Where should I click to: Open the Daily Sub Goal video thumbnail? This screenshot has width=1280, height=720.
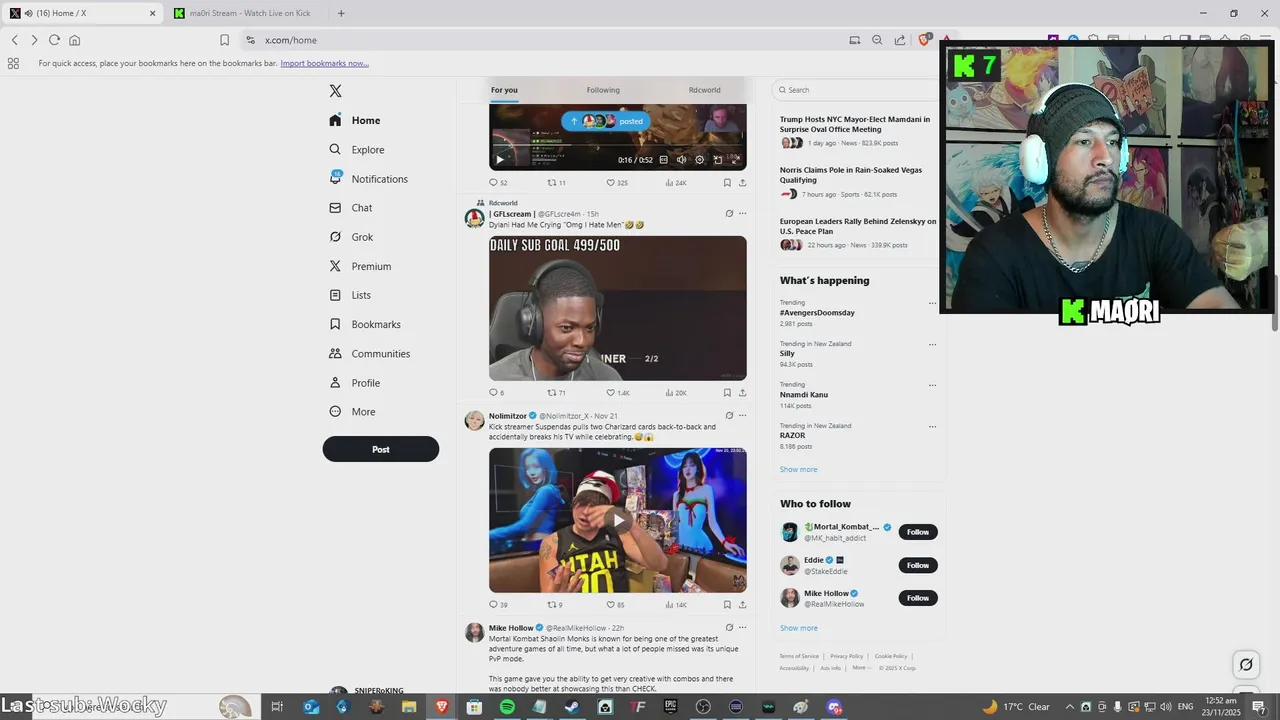click(x=617, y=308)
